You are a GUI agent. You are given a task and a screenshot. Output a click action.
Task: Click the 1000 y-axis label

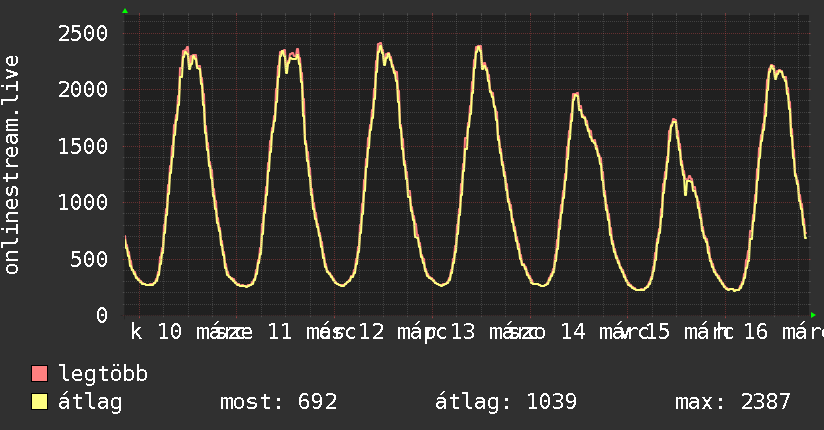(83, 202)
